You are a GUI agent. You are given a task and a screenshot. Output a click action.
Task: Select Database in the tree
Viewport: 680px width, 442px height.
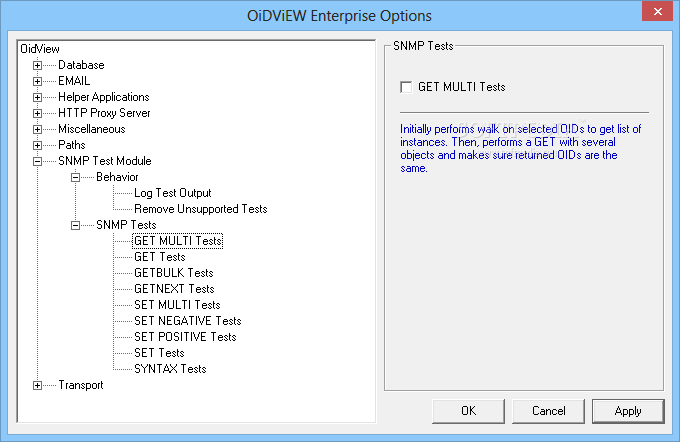tap(82, 65)
